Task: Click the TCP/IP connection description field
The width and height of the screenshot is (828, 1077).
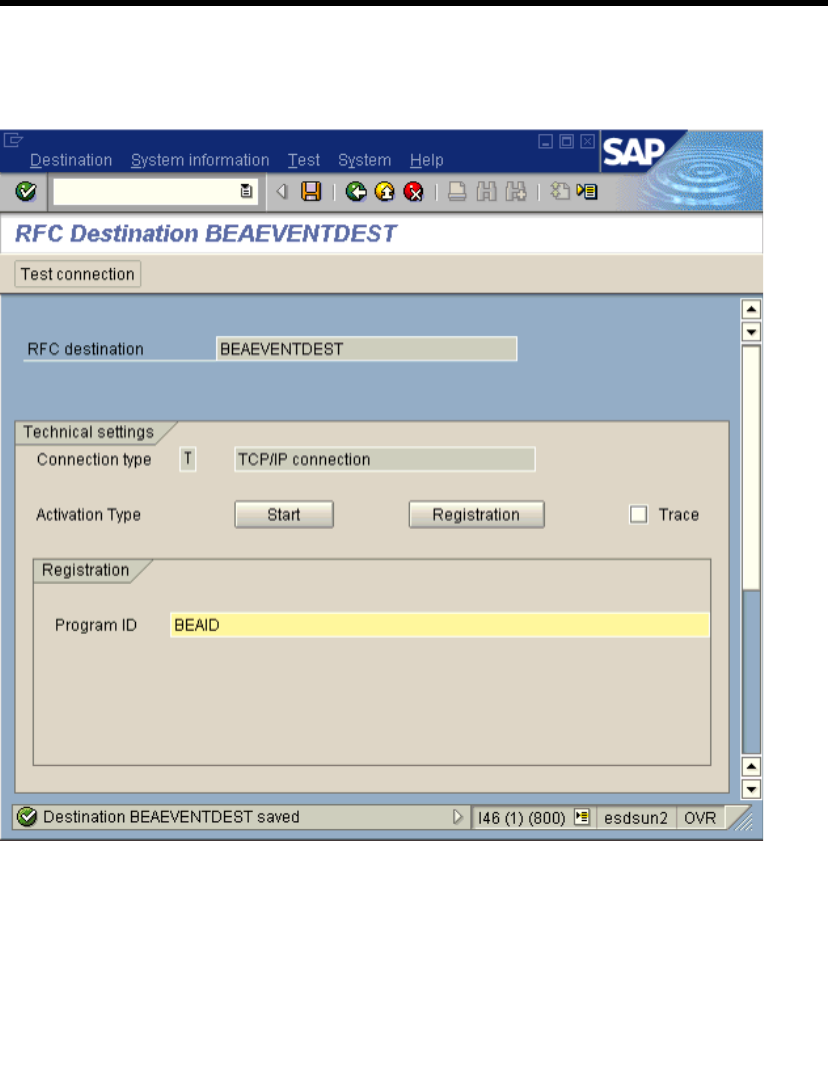Action: coord(385,459)
